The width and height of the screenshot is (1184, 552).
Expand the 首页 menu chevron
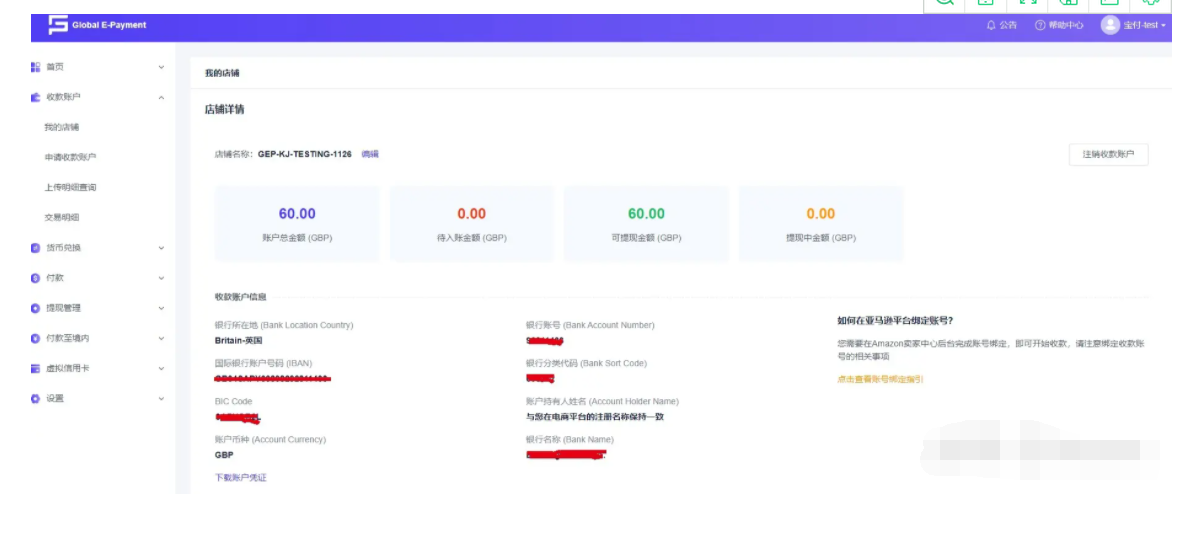[161, 67]
